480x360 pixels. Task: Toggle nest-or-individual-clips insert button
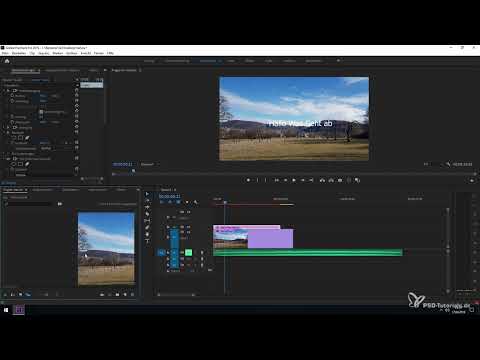[162, 202]
